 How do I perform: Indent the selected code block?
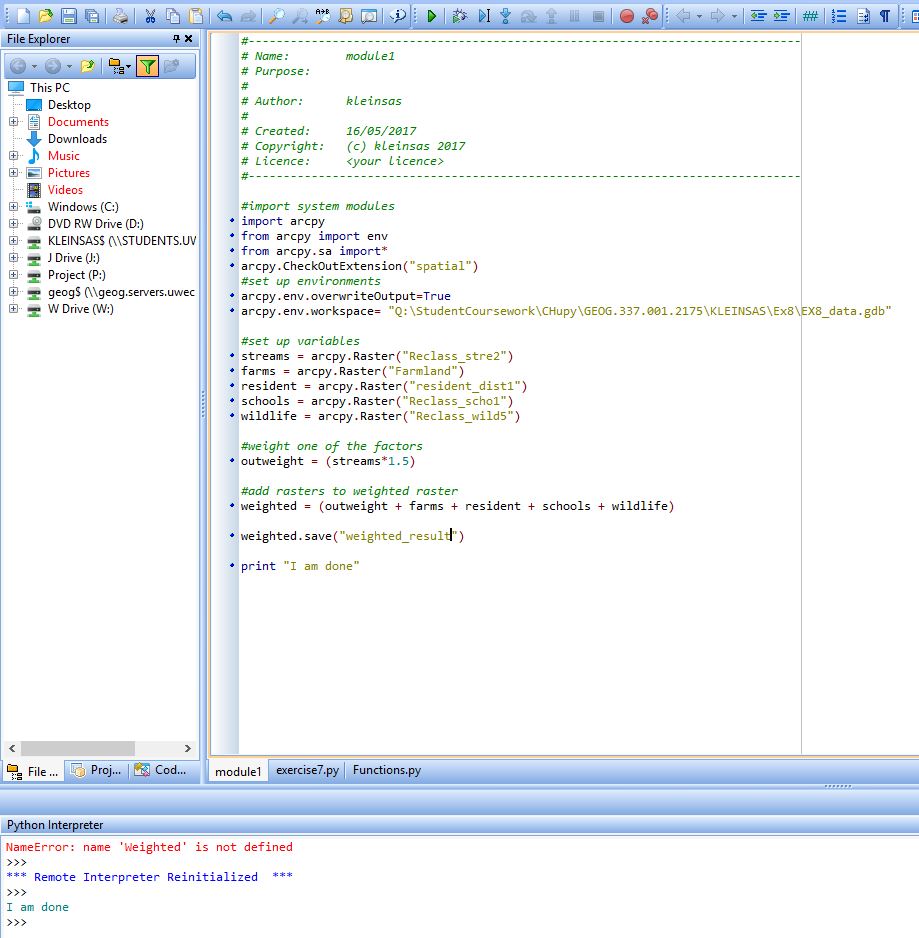point(781,16)
